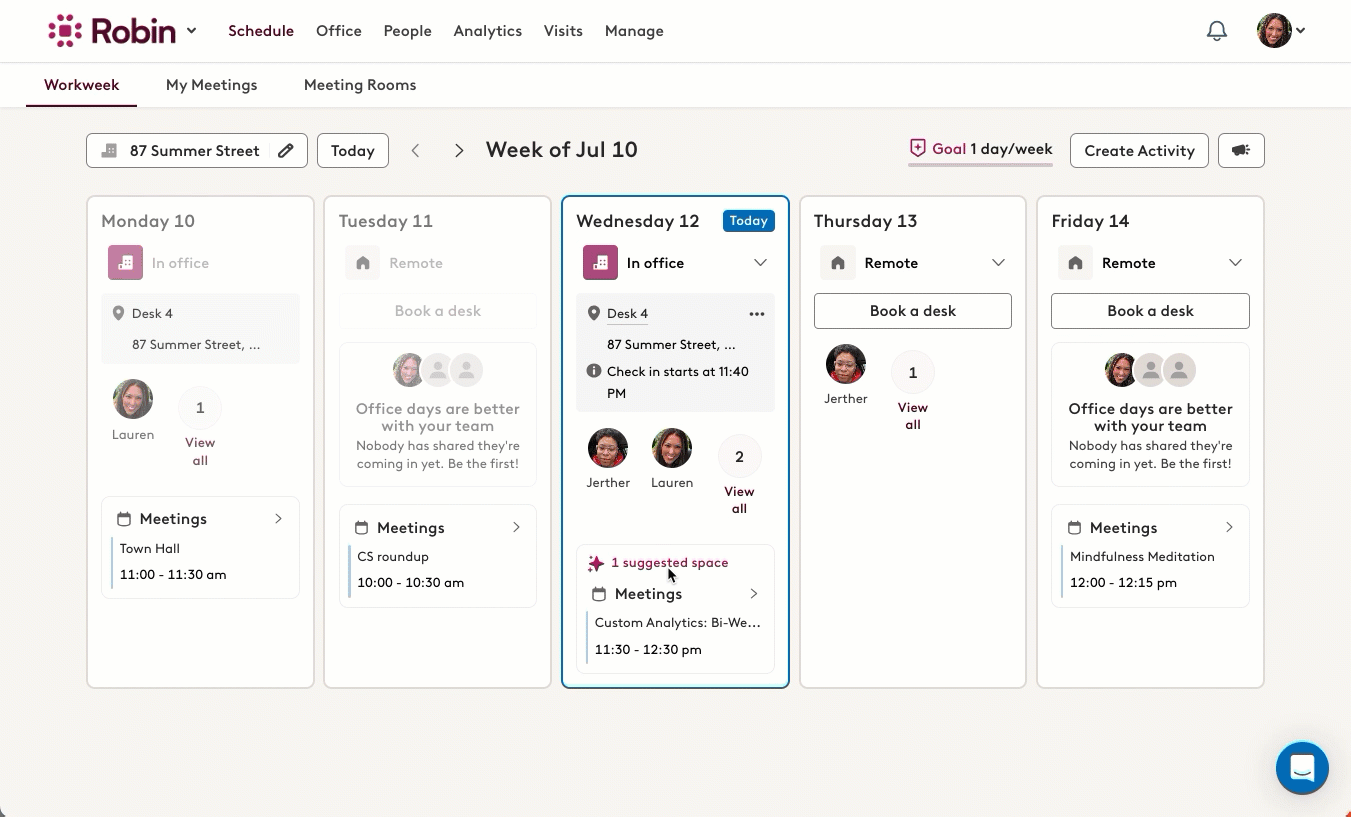Screen dimensions: 1351x817
Task: Open the CS roundup meeting
Action: pos(438,570)
